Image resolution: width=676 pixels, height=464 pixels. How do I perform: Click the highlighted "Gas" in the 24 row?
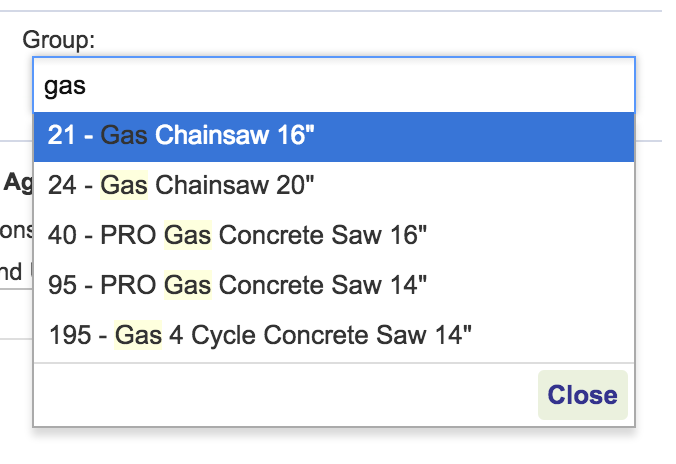(x=125, y=185)
